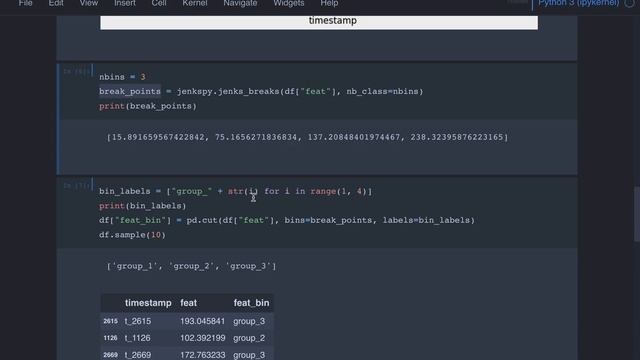This screenshot has width=640, height=360.
Task: Click the bin_labels list comprehension line
Action: [236, 191]
